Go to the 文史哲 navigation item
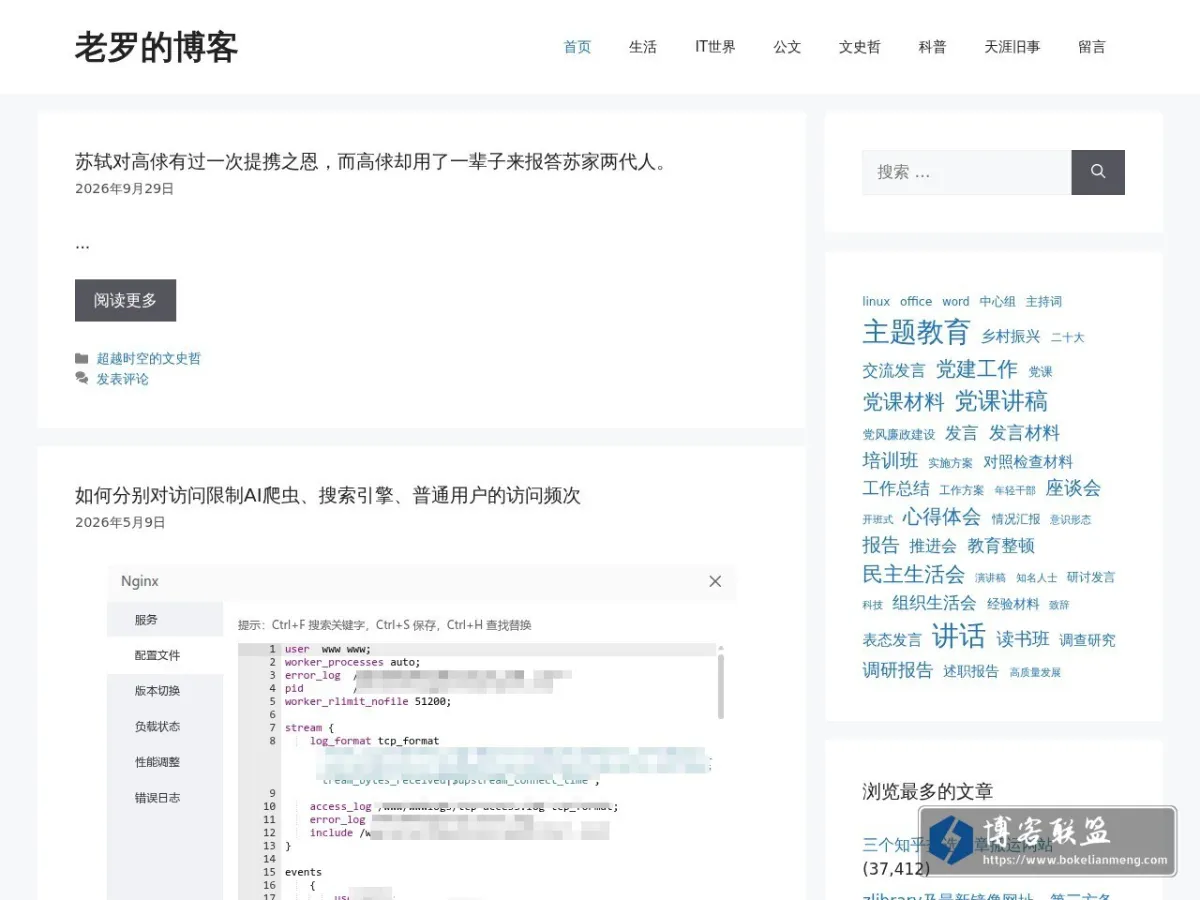Image resolution: width=1200 pixels, height=900 pixels. (x=859, y=47)
